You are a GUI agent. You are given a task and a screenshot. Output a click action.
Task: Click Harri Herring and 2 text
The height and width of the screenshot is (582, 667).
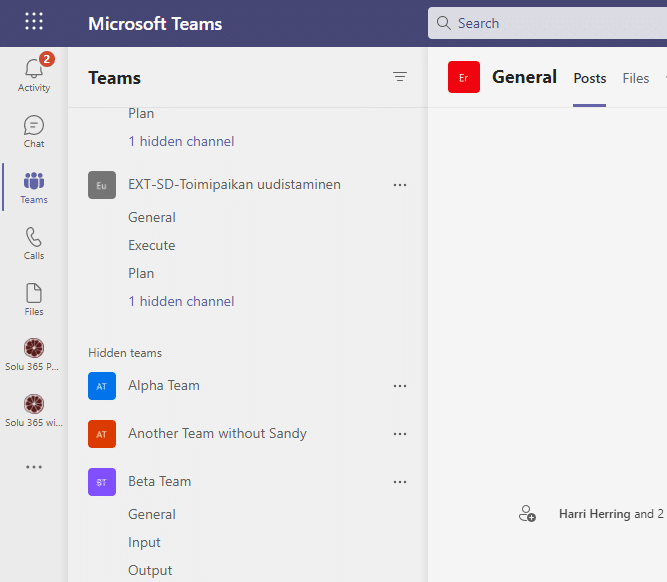pyautogui.click(x=611, y=514)
